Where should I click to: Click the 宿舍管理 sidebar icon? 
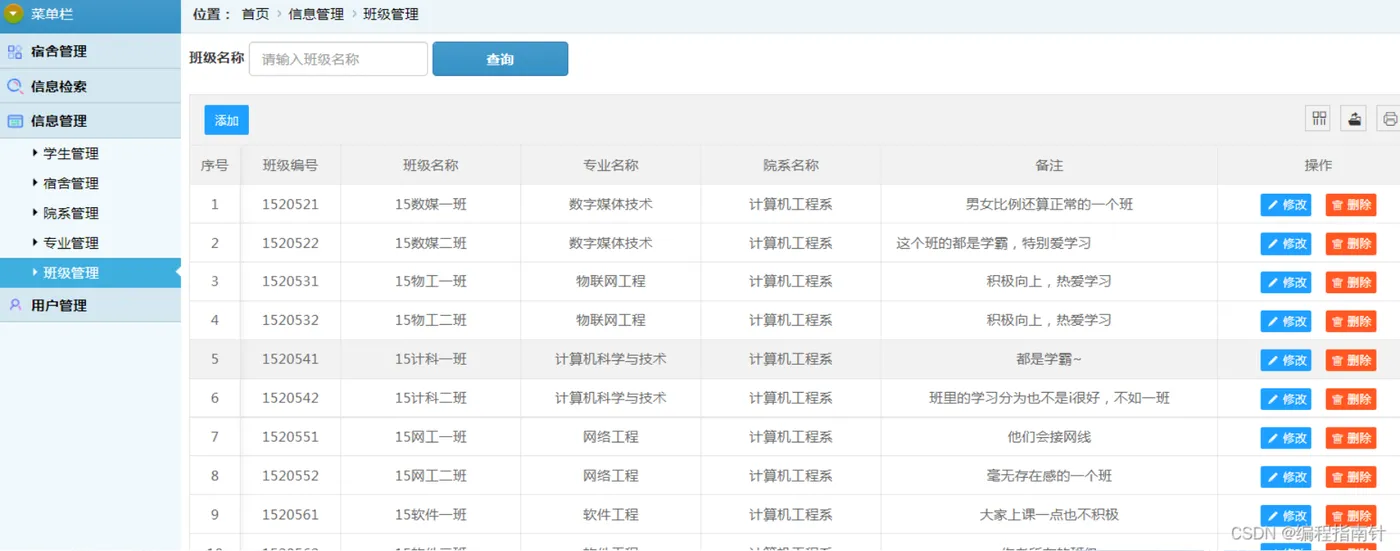[x=15, y=51]
